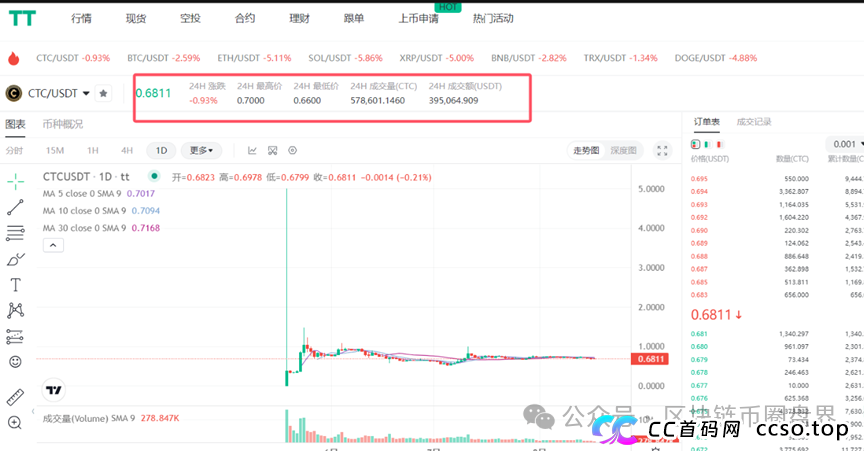The width and height of the screenshot is (864, 451).
Task: Click the TT exchange logo
Action: (x=23, y=18)
